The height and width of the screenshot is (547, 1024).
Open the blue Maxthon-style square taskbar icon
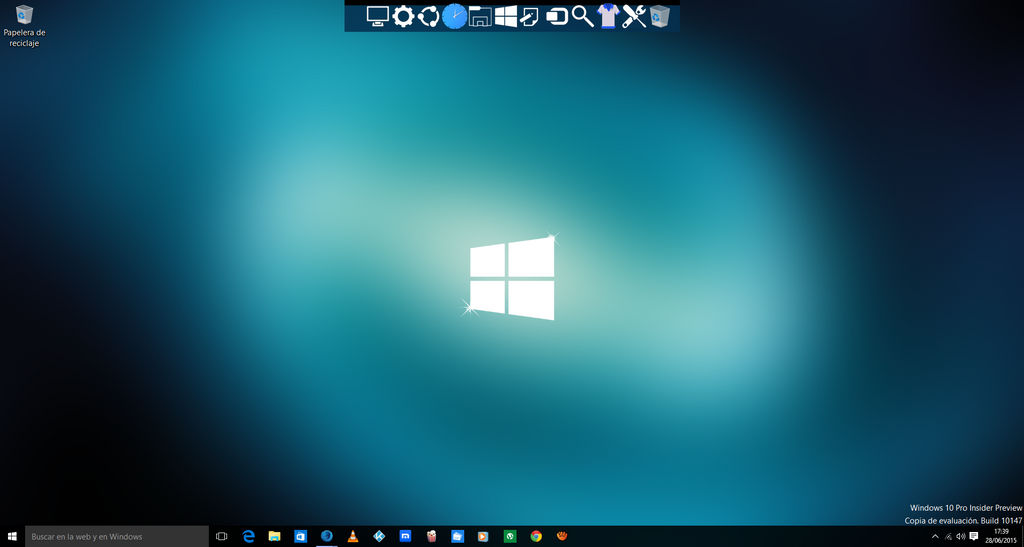tap(405, 537)
